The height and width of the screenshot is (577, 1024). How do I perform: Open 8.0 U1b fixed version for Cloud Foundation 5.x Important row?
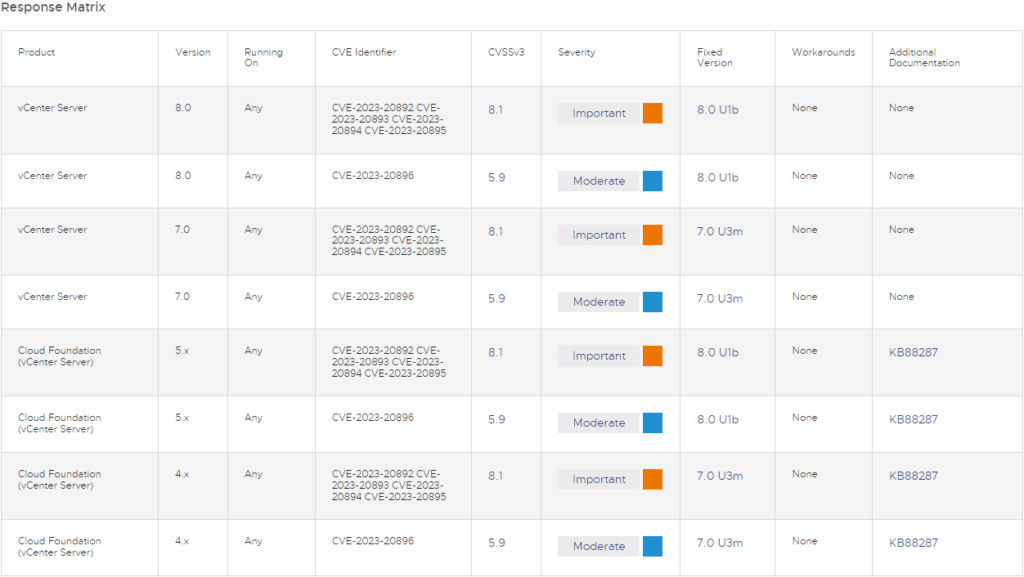coord(718,352)
